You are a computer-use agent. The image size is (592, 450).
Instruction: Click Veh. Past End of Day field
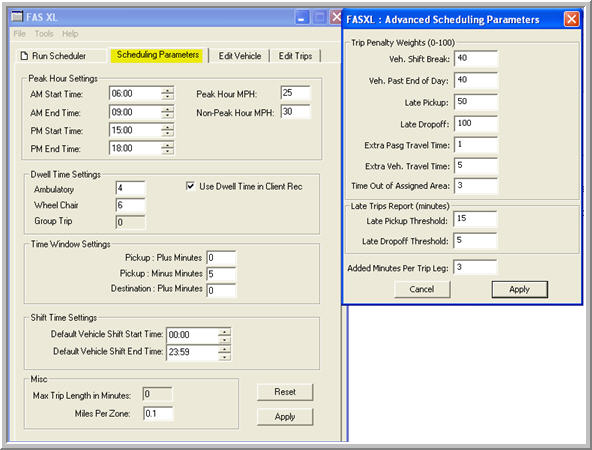click(x=476, y=80)
